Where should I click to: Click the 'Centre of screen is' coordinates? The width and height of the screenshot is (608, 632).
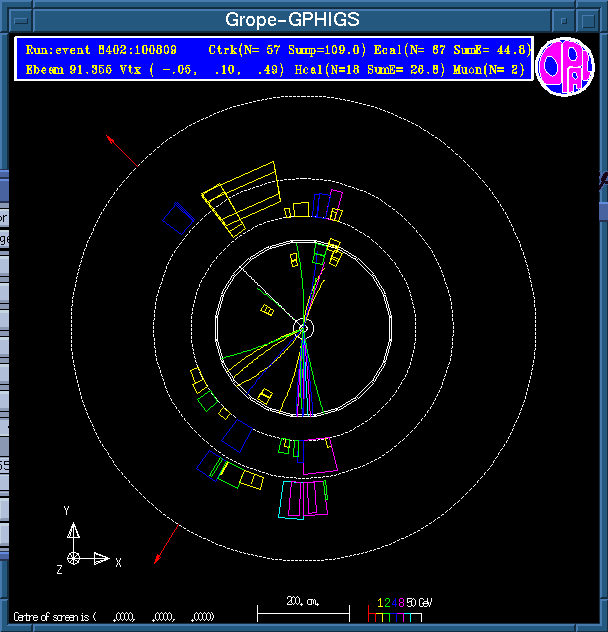pos(113,616)
